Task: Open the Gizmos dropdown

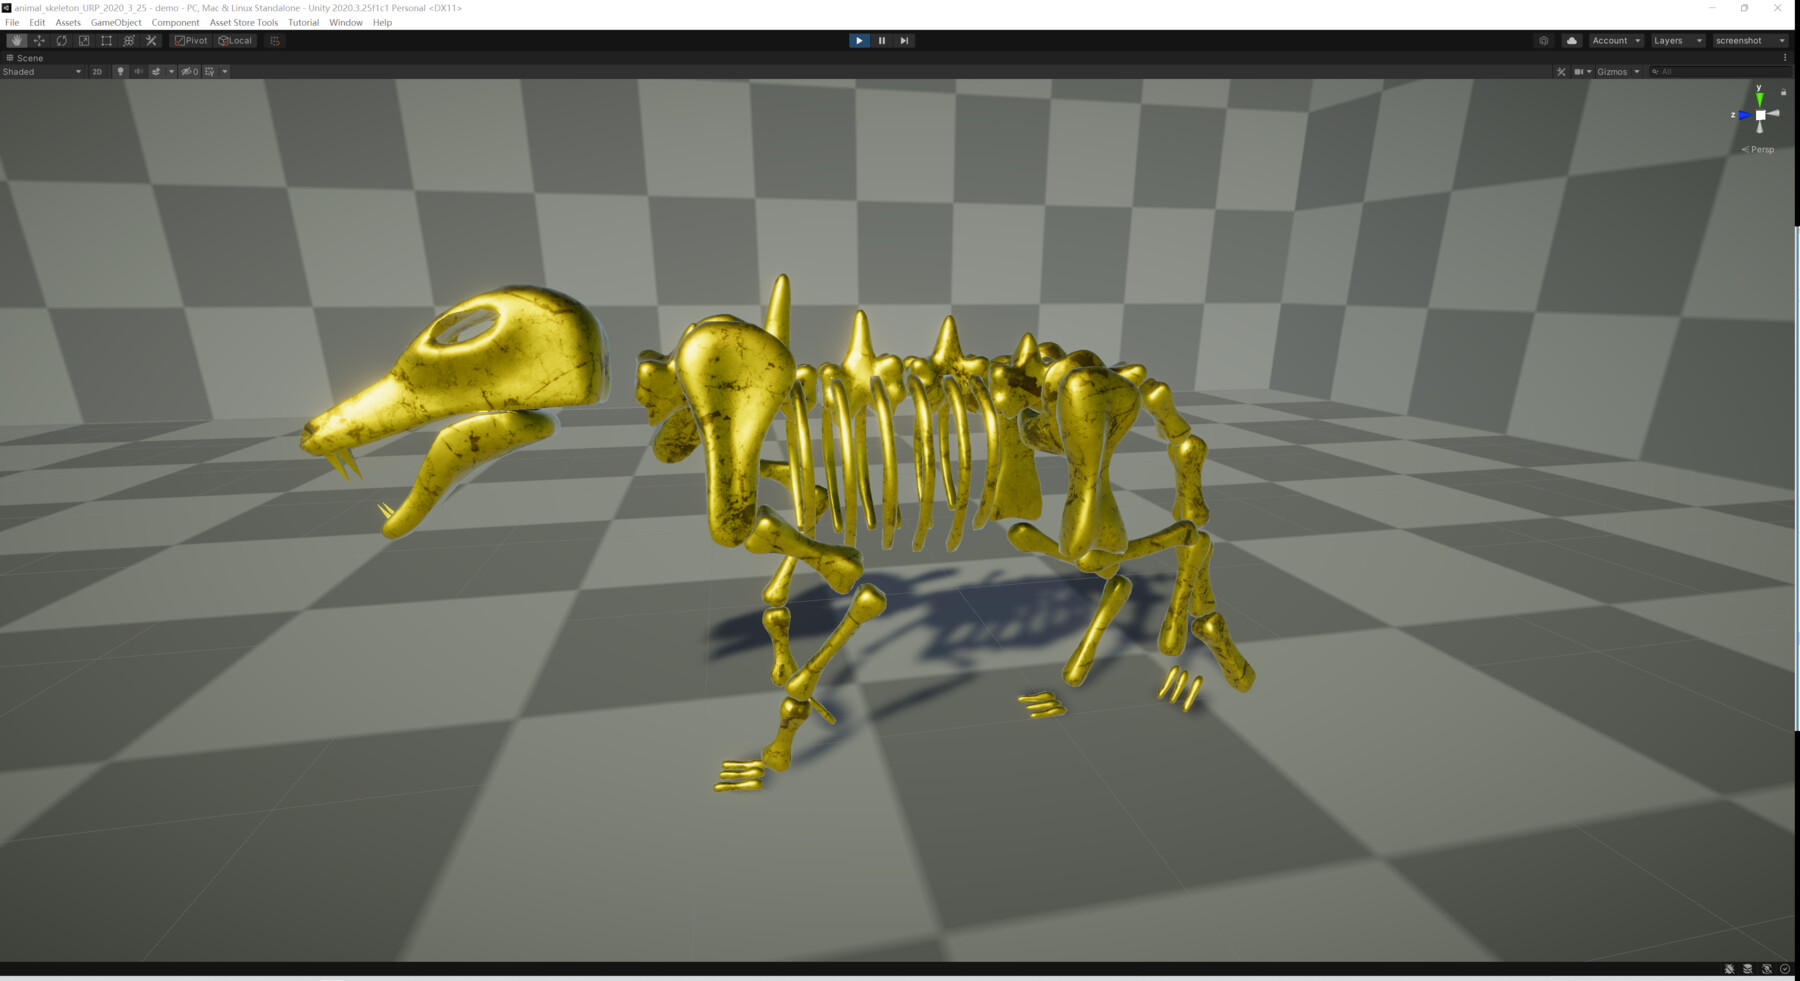Action: [1614, 71]
